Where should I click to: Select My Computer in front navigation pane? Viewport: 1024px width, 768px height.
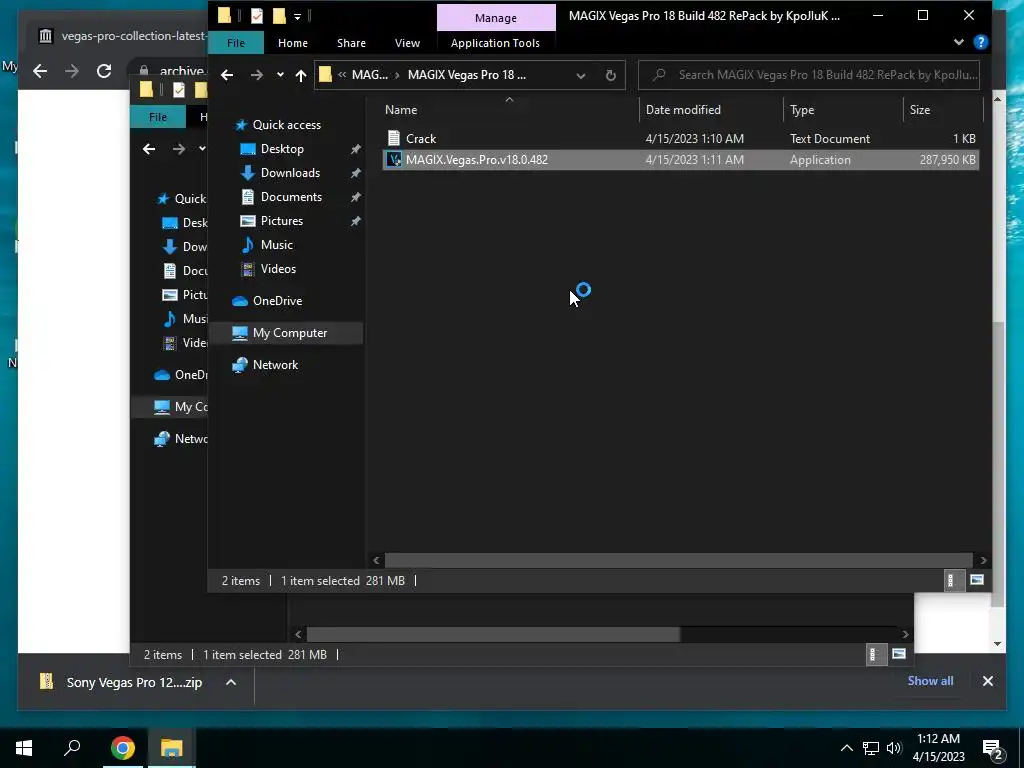(x=290, y=333)
